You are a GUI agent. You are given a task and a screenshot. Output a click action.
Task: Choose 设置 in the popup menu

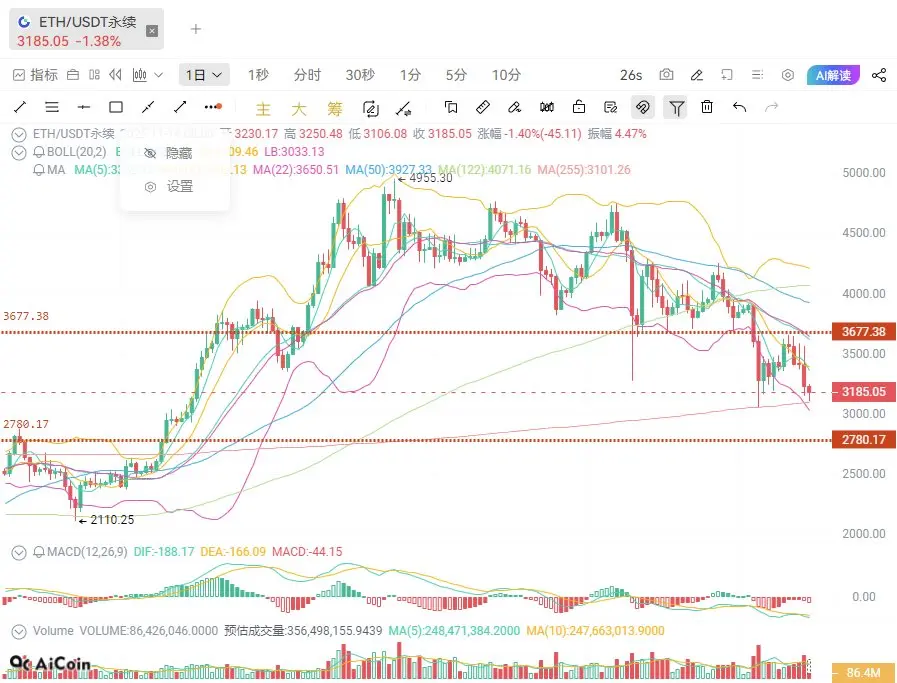(169, 187)
